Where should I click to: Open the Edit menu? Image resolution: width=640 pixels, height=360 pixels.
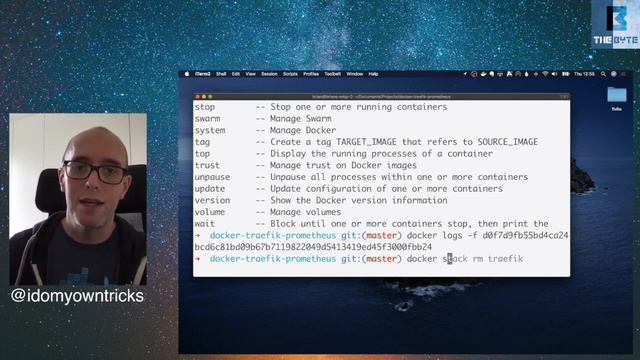(236, 74)
